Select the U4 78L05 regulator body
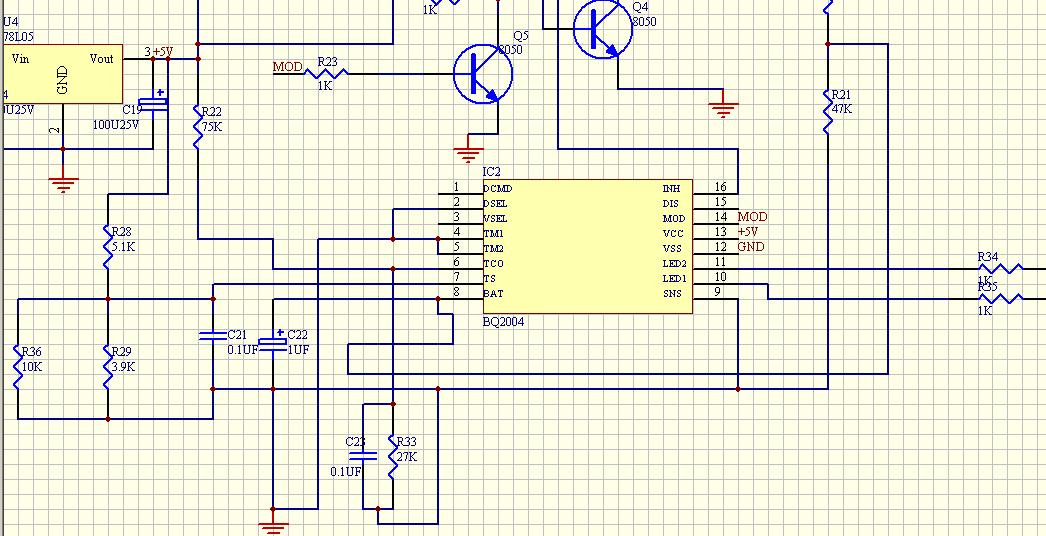Screen dimensions: 1046x536 (63, 74)
